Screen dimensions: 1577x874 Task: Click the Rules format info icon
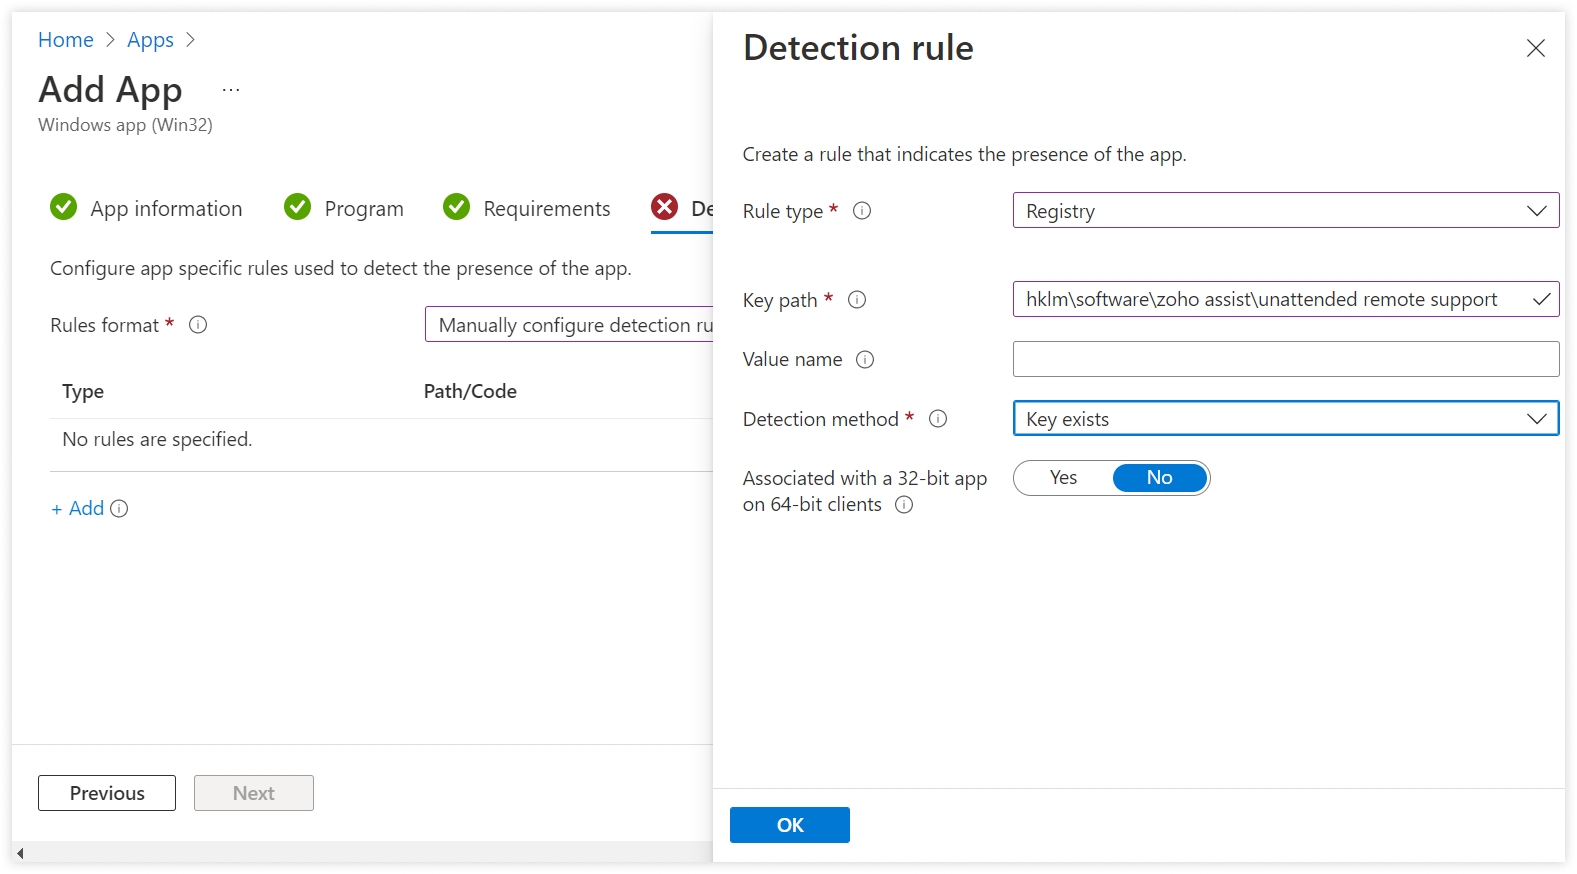[x=198, y=325]
